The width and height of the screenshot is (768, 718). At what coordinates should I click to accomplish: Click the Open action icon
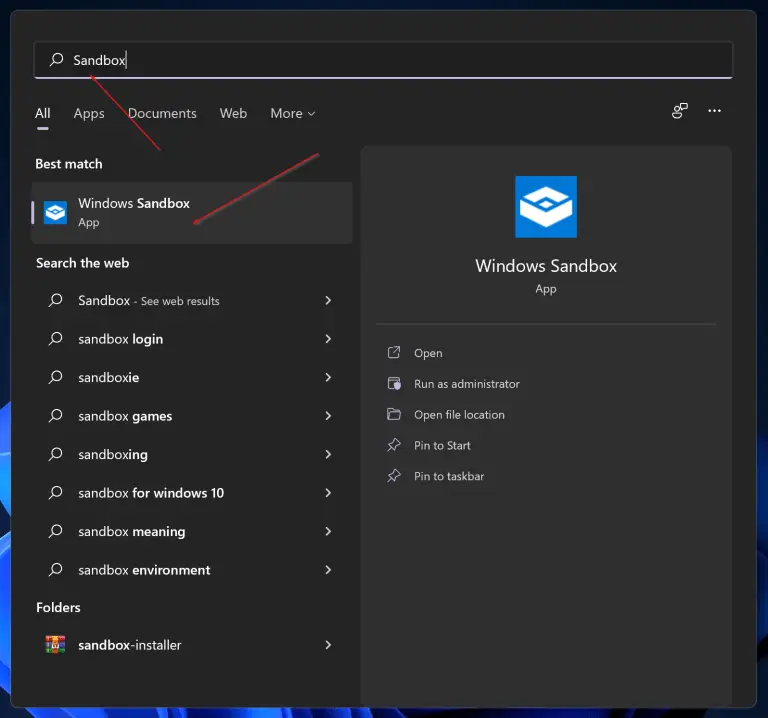point(394,353)
